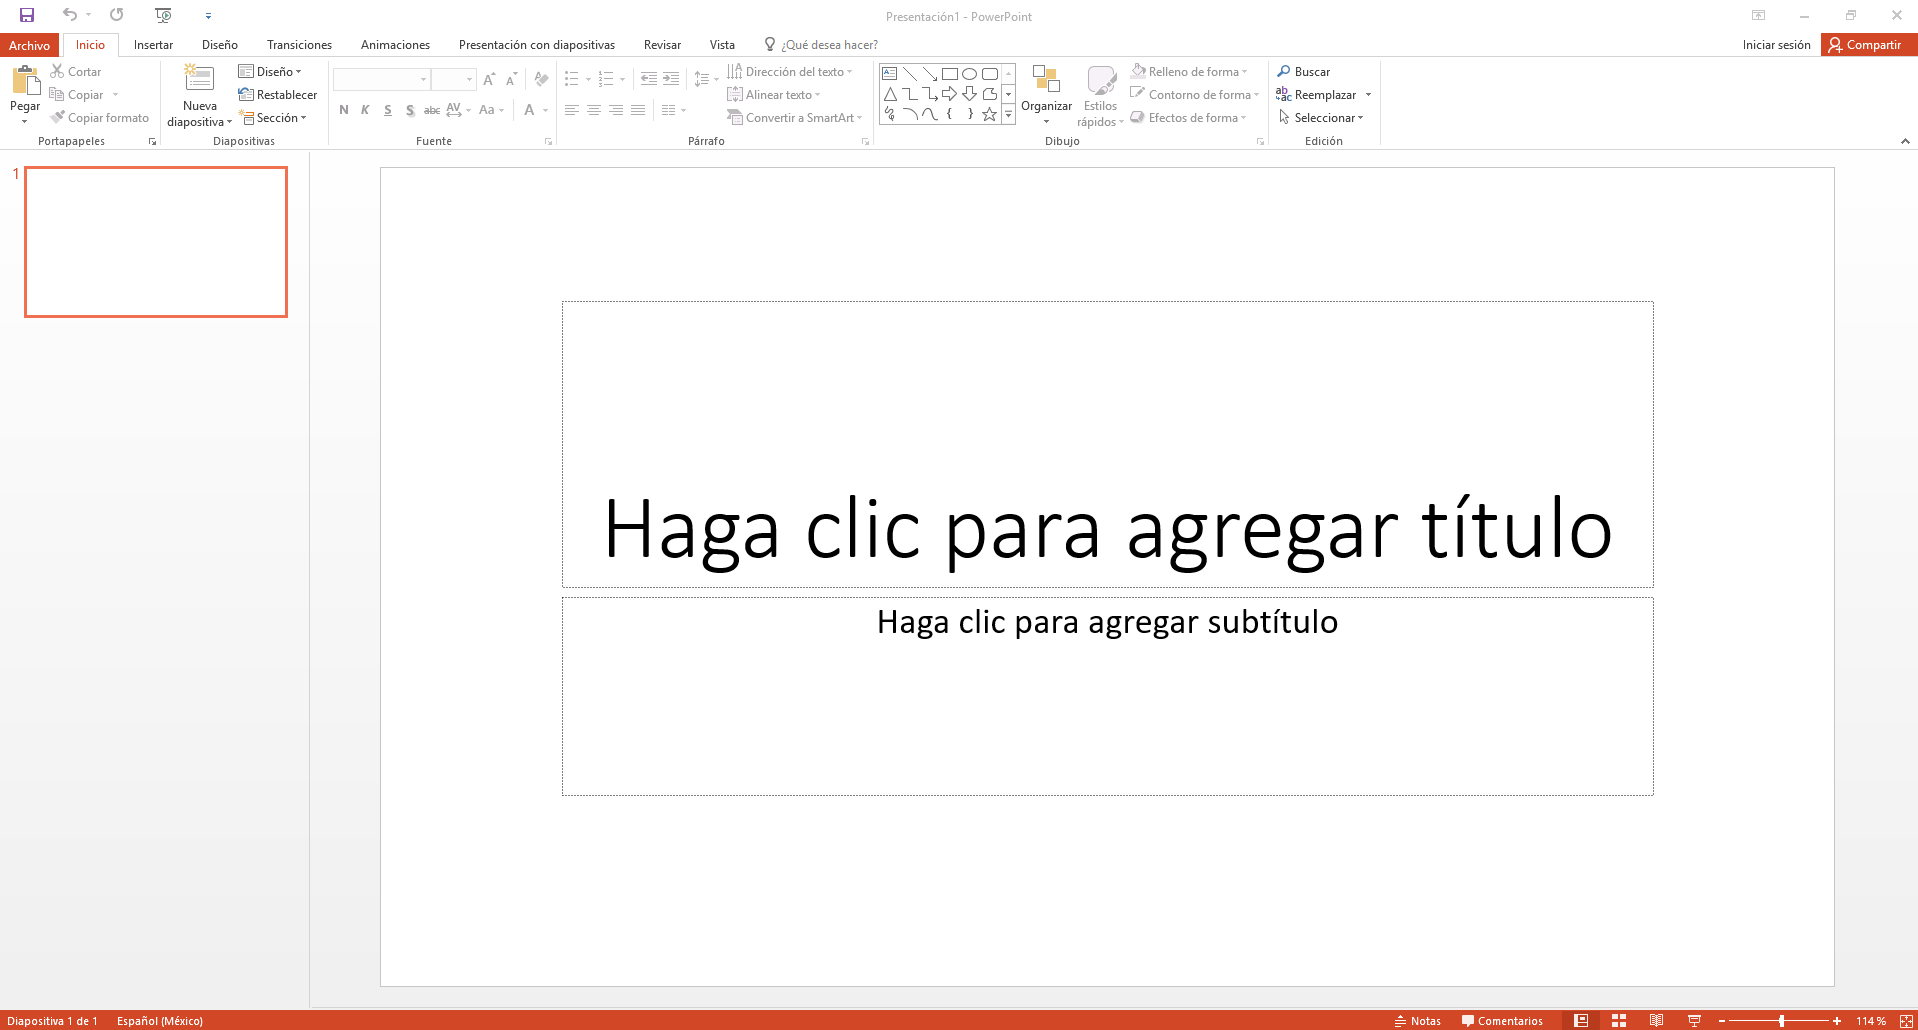This screenshot has height=1030, width=1918.
Task: Click the zoom slider handle
Action: pyautogui.click(x=1782, y=1021)
